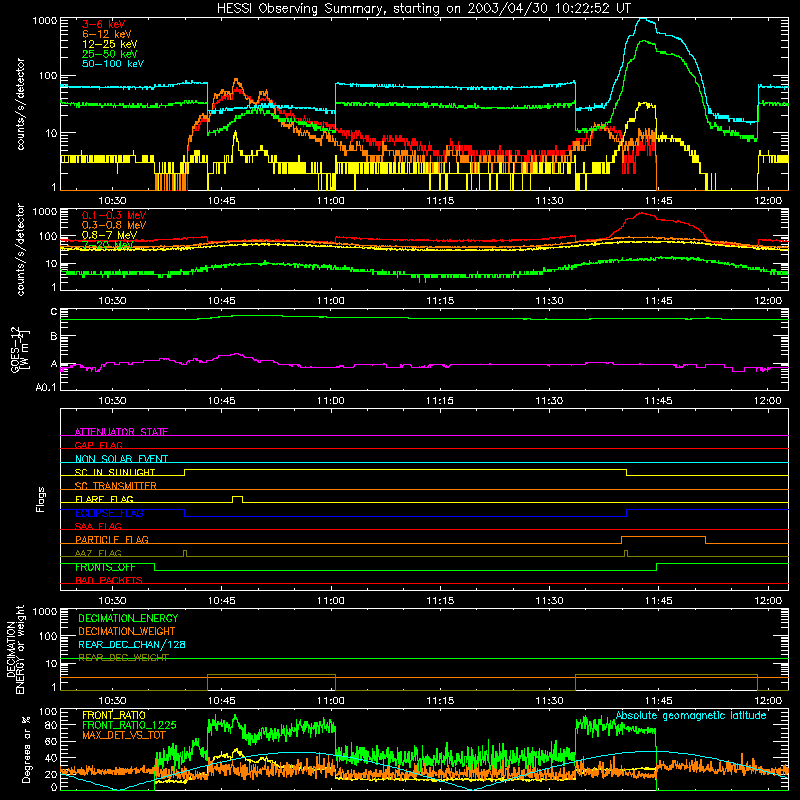Click the green 'FRONT_RATIO_1225' legend label
Viewport: 800px width, 800px height.
pos(129,726)
